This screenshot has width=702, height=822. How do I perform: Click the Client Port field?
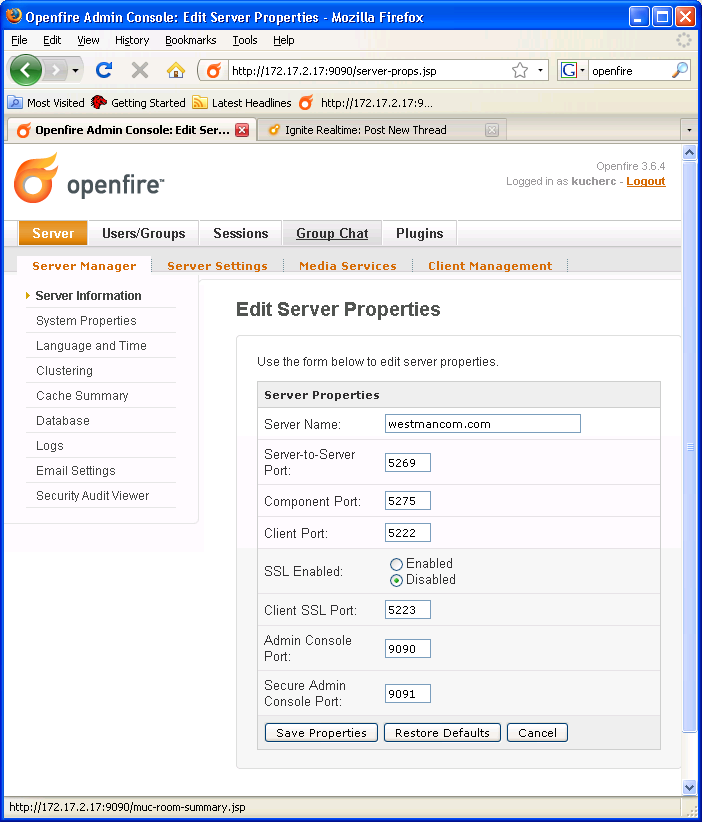(407, 533)
